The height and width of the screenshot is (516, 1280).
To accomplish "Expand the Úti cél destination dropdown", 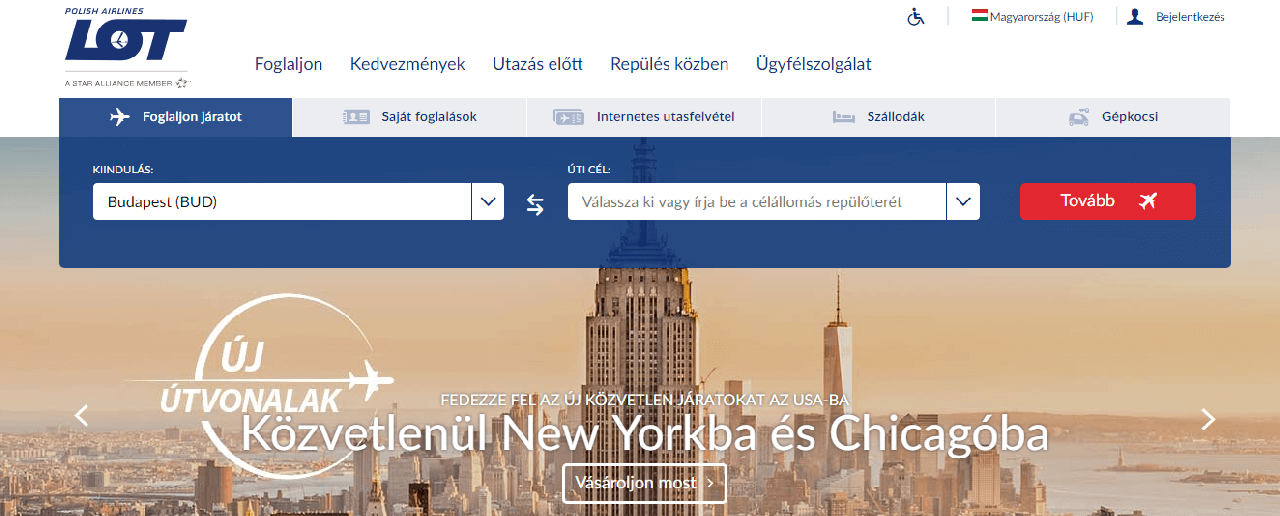I will (962, 202).
